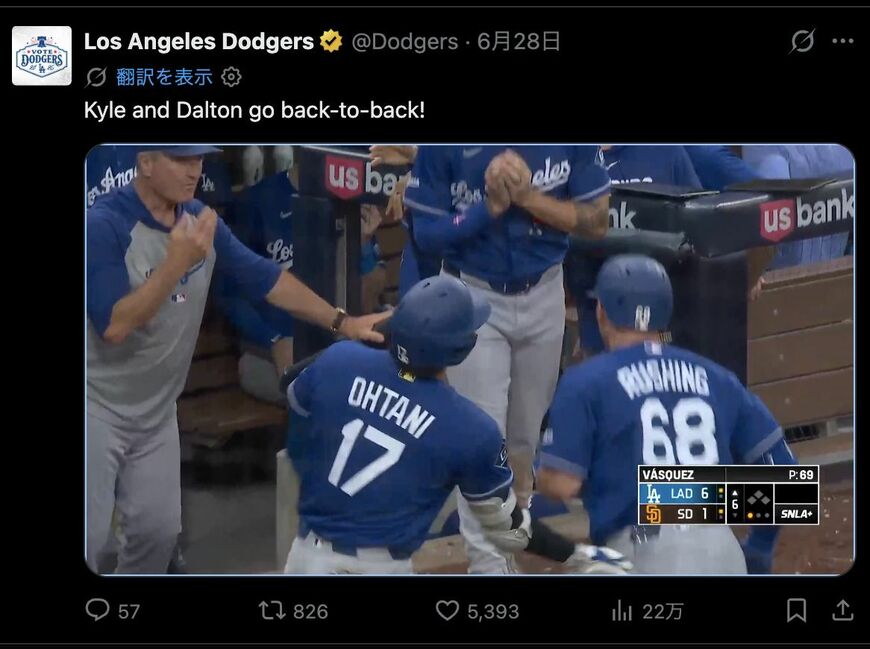Open the three-dot more options menu
Screen dimensions: 870x649
[843, 40]
